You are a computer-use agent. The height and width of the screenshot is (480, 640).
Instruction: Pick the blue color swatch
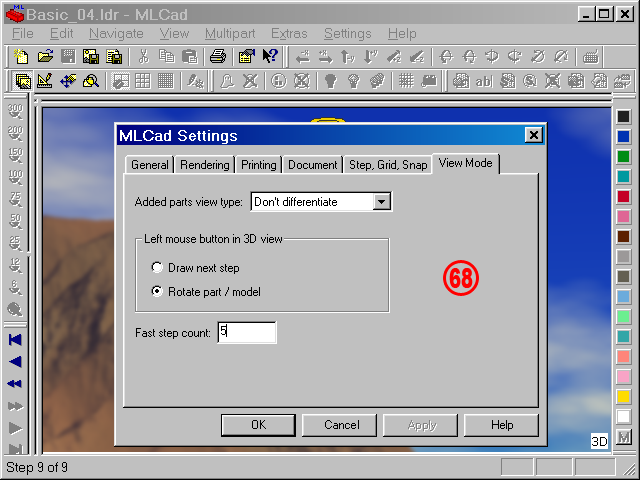[x=623, y=137]
